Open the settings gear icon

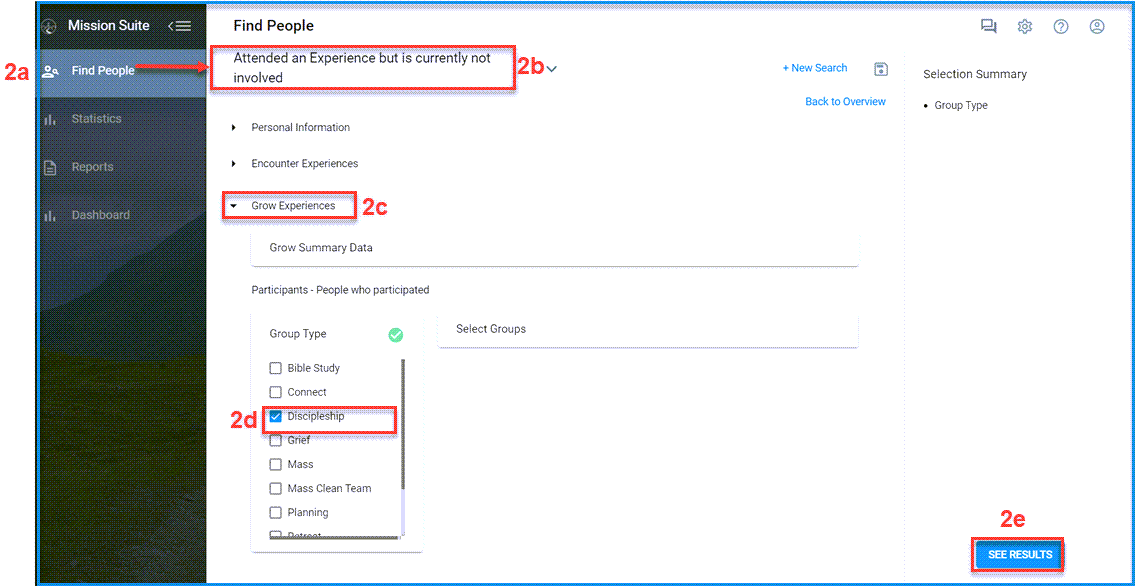(x=1024, y=27)
